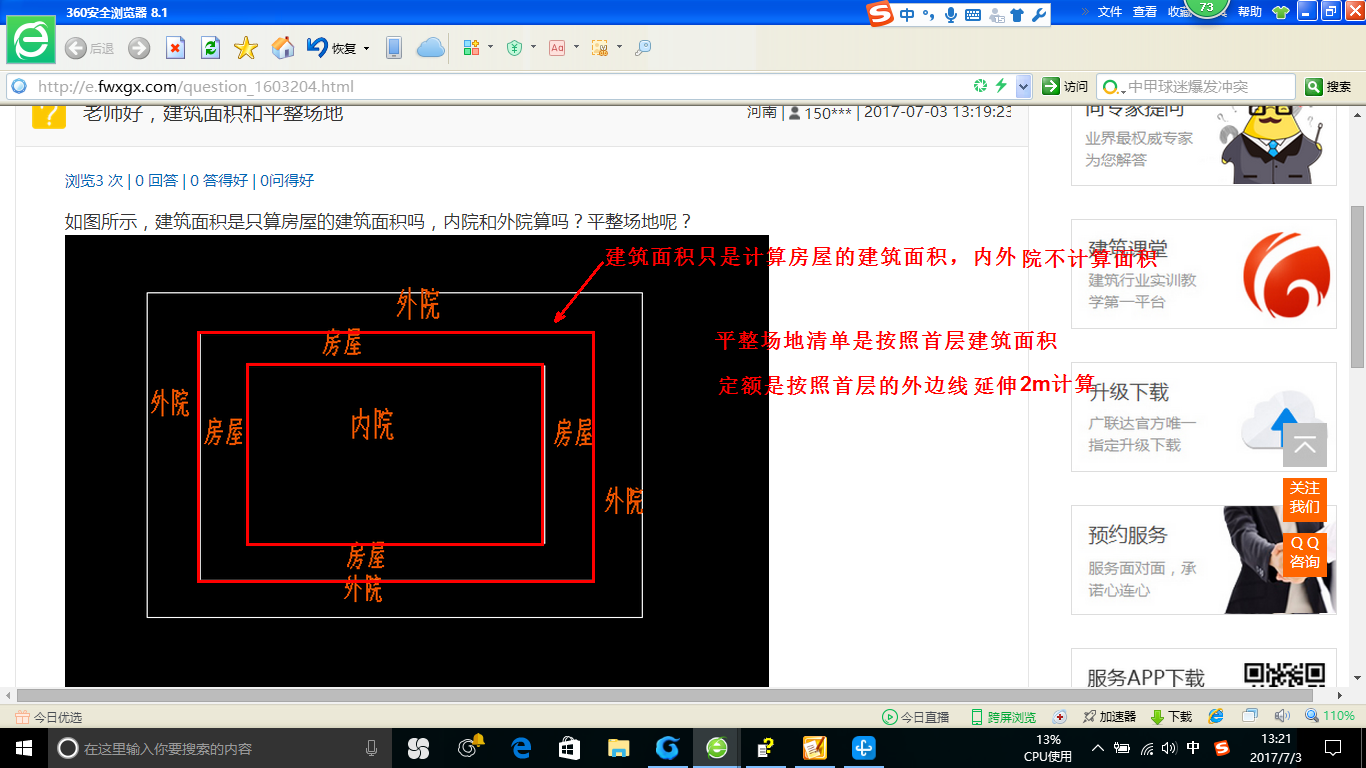The image size is (1366, 768).
Task: Click the 预约服务 sidebar banner
Action: click(x=1204, y=560)
